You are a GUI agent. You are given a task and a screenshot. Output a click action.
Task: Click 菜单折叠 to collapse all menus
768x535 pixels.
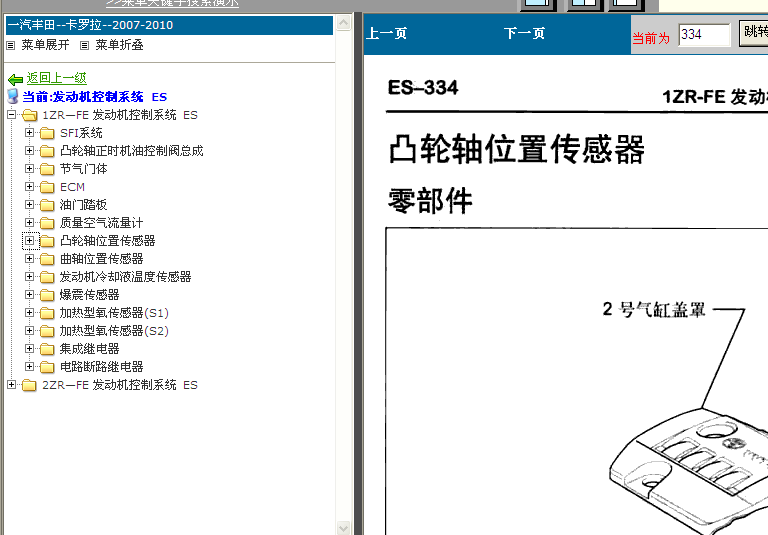pos(119,45)
